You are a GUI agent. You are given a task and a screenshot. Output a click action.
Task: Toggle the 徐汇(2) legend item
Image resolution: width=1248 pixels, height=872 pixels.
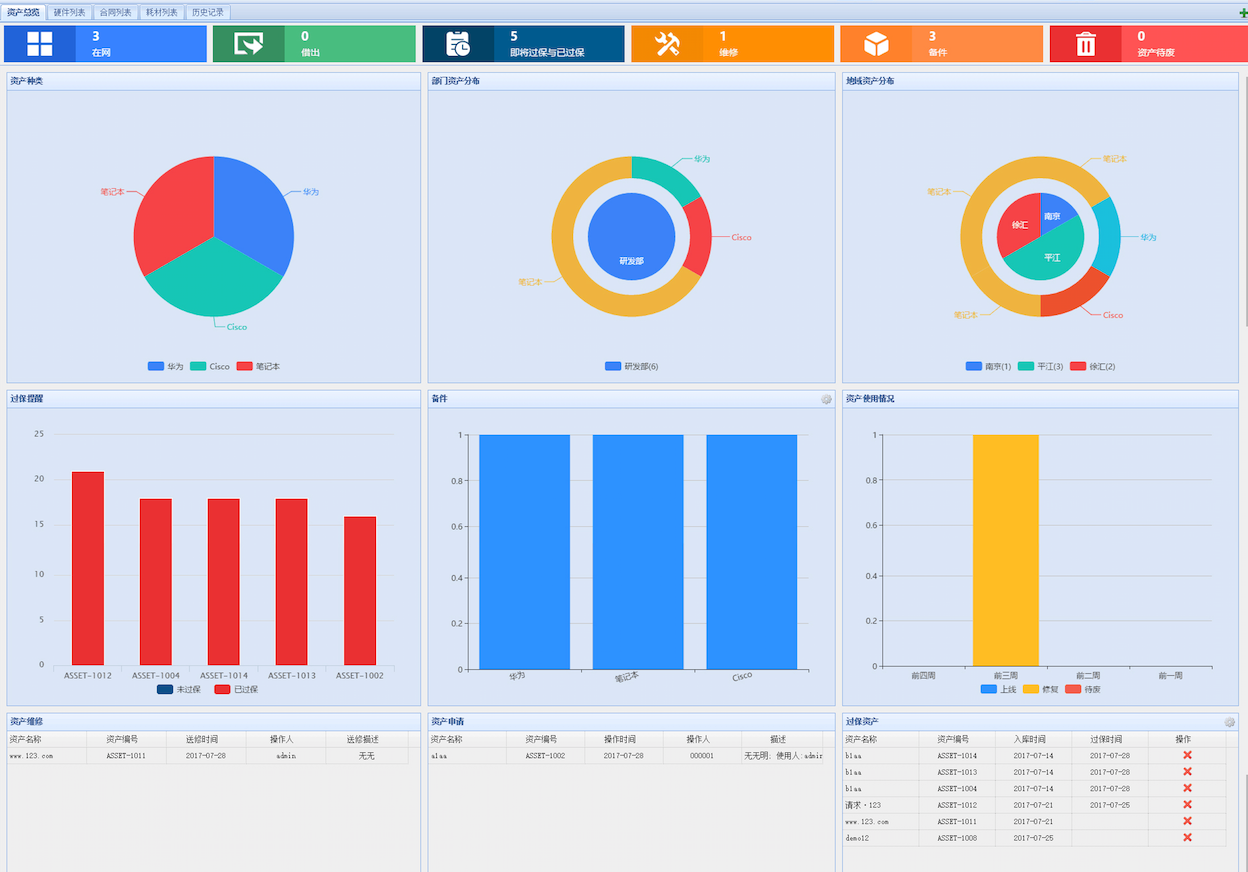(x=1093, y=366)
